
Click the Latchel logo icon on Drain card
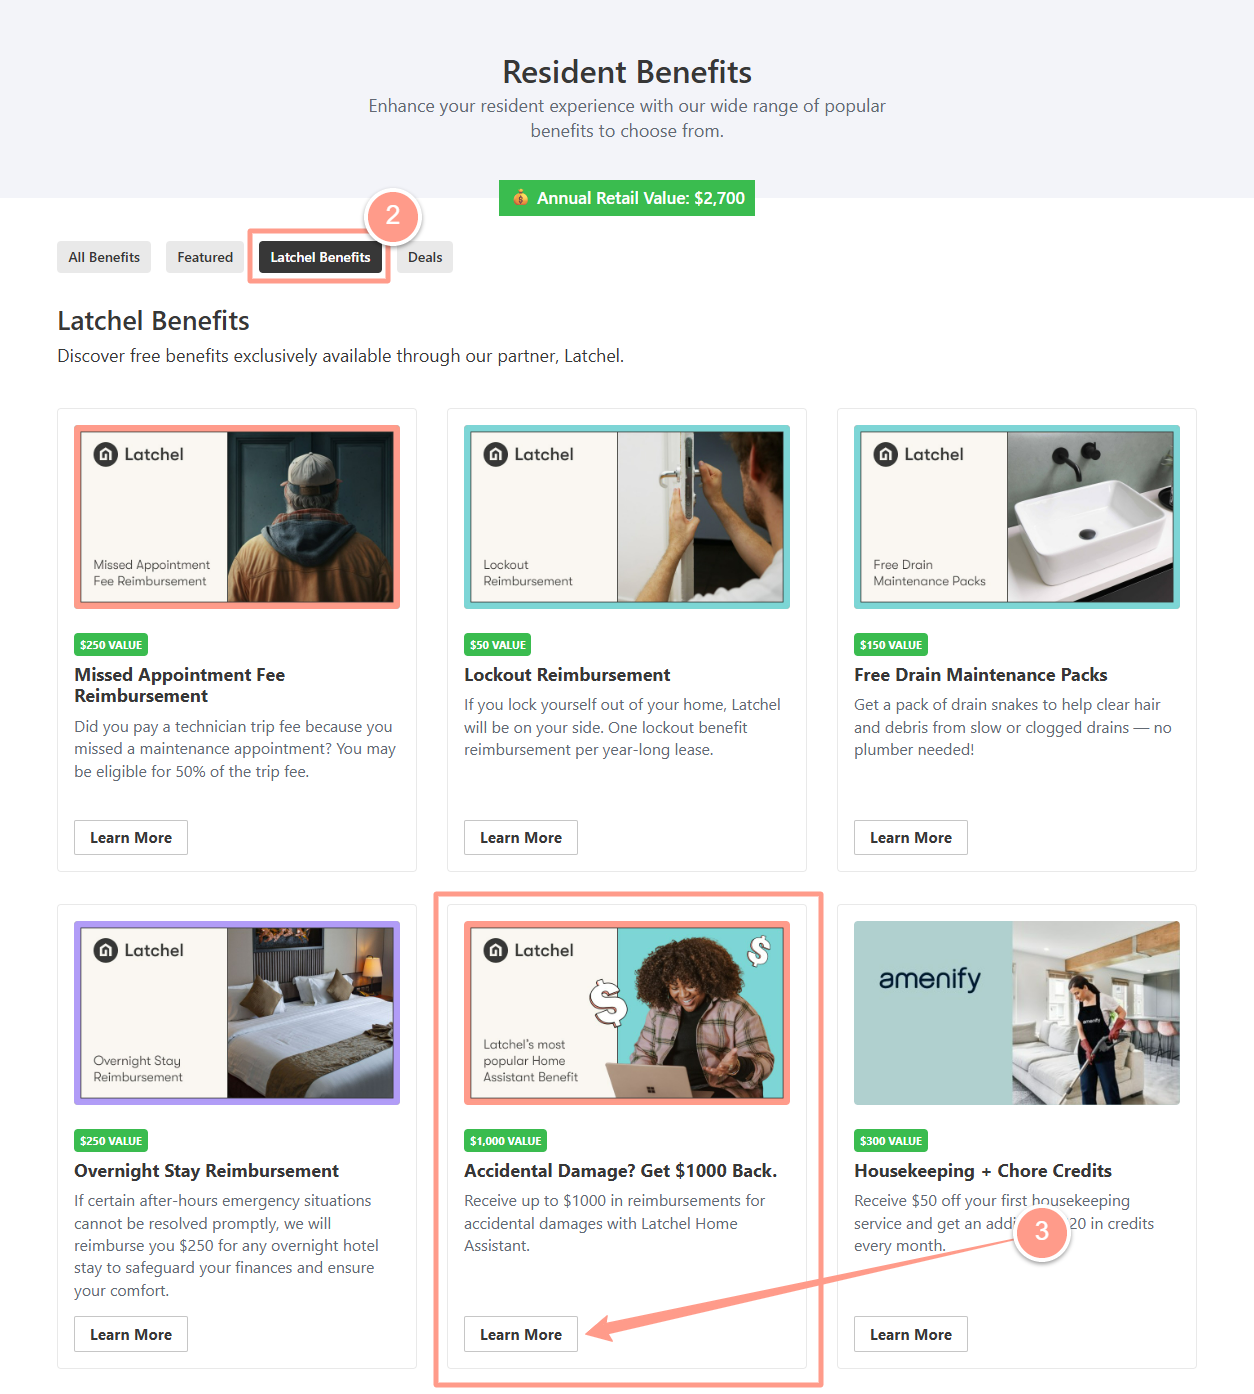886,454
